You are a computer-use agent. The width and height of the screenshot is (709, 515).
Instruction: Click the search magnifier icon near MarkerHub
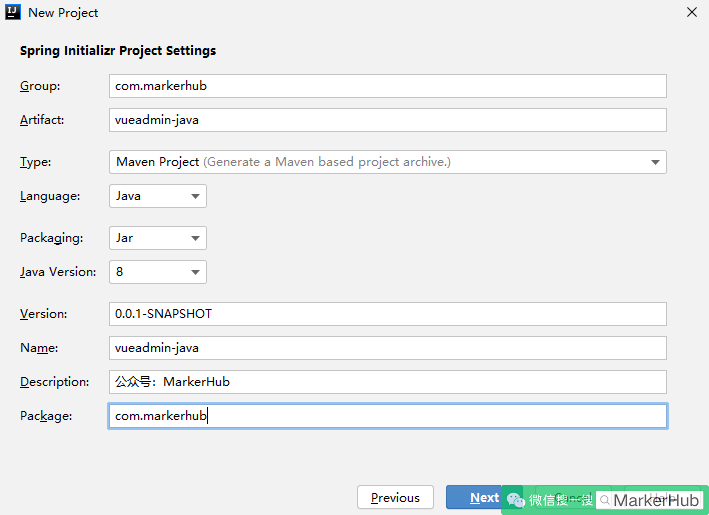(605, 500)
